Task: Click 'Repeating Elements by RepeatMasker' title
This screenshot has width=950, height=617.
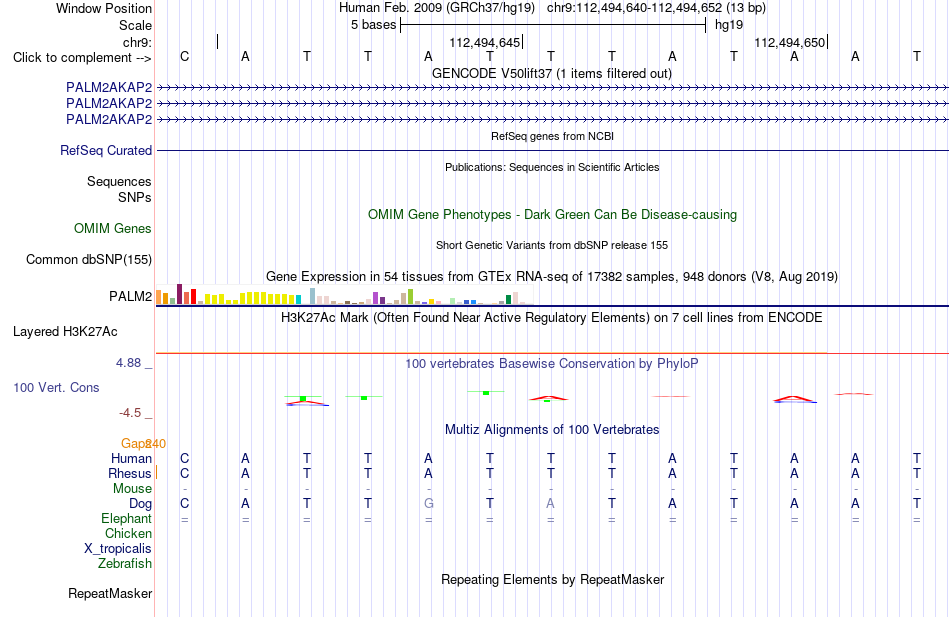Action: coord(552,579)
